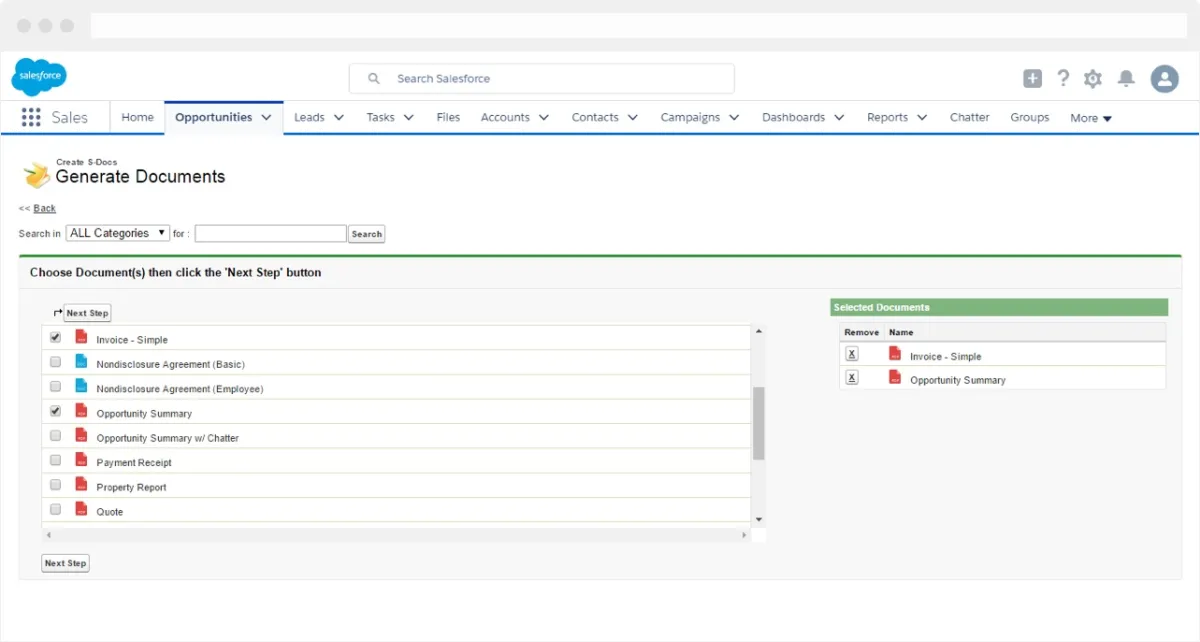1200x642 pixels.
Task: Remove Opportunity Summary from selected documents
Action: point(852,378)
